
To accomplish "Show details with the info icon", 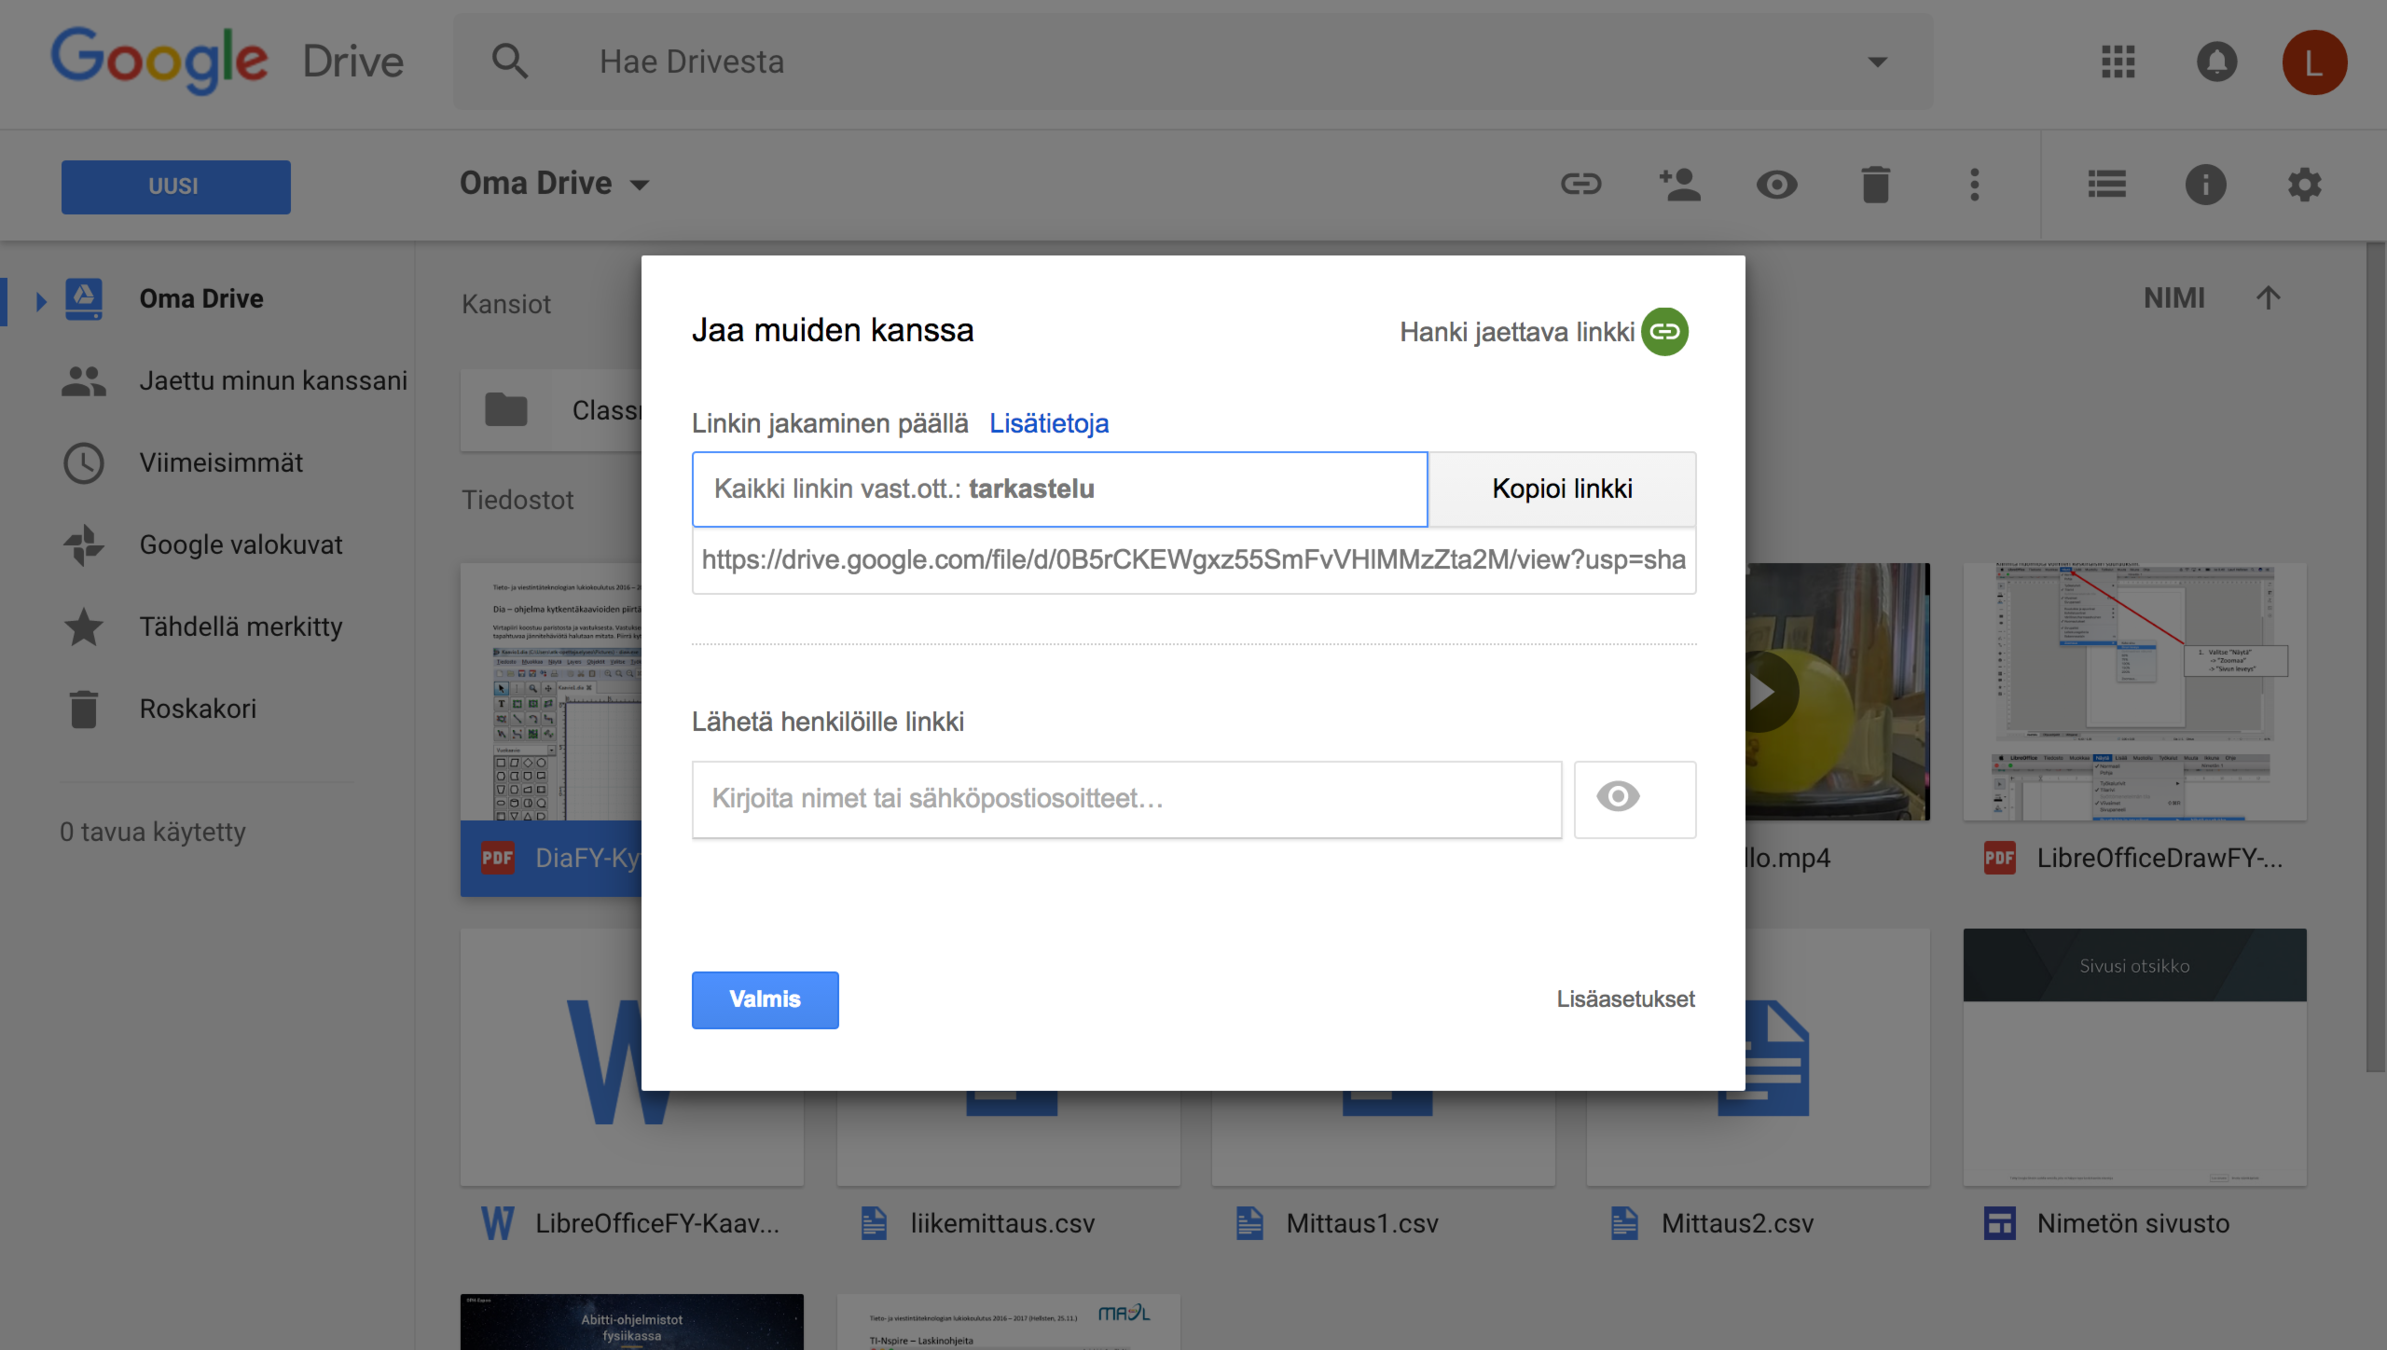I will [2205, 185].
